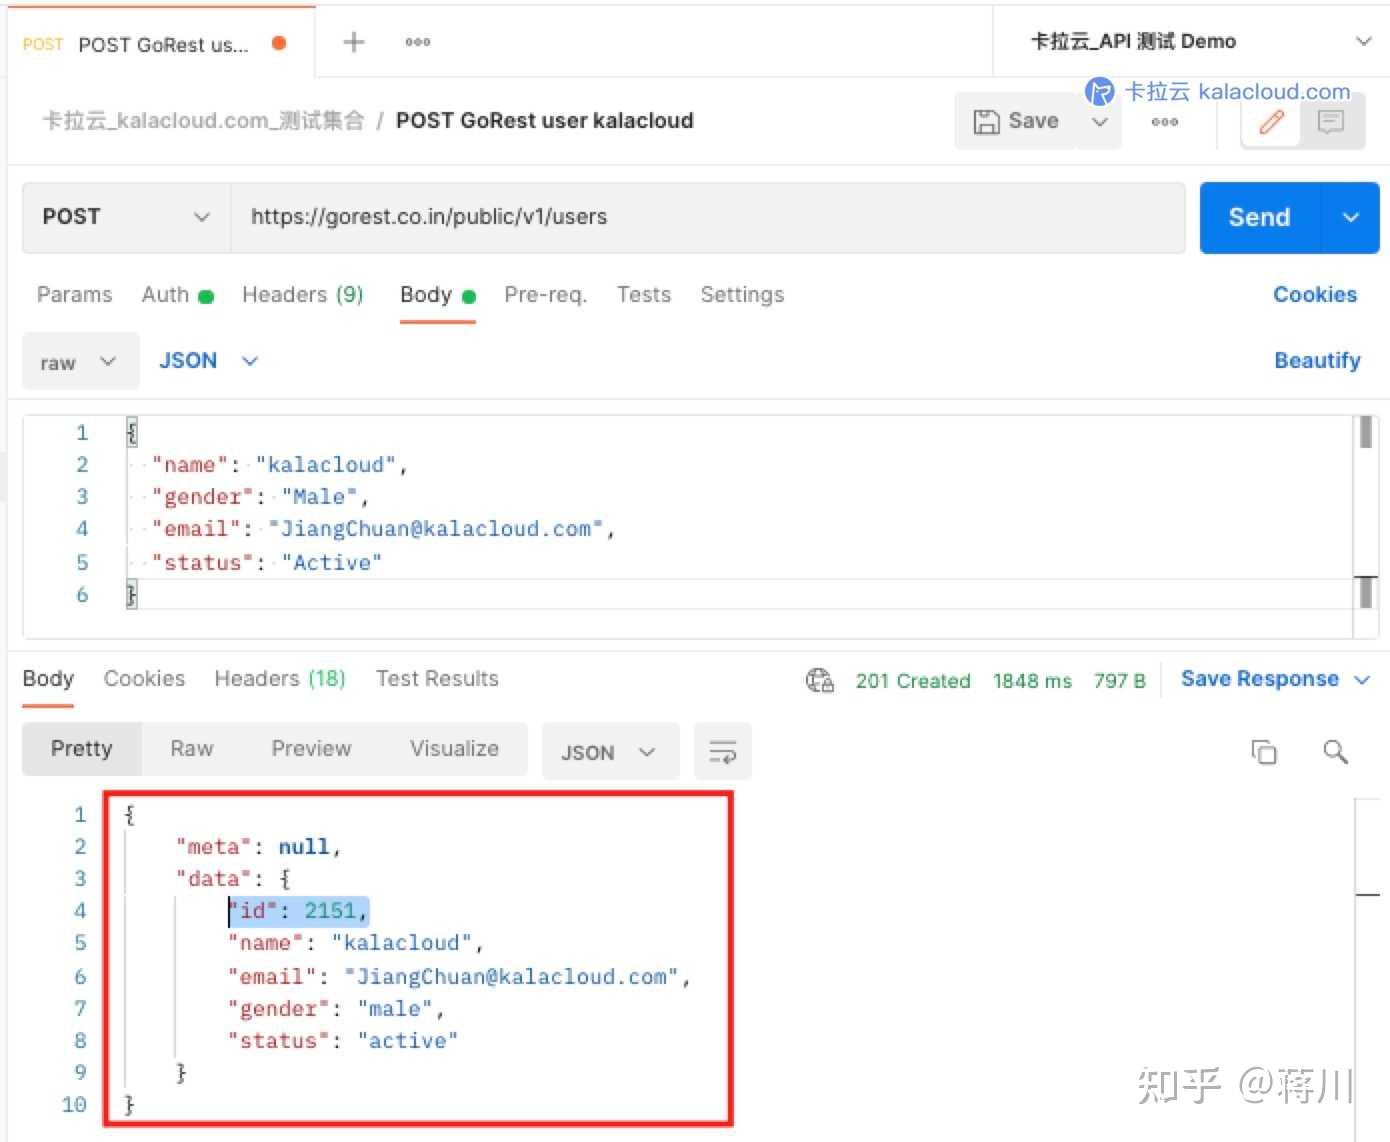Image resolution: width=1390 pixels, height=1142 pixels.
Task: Click the three-dot icon beside the tabs
Action: pyautogui.click(x=416, y=41)
